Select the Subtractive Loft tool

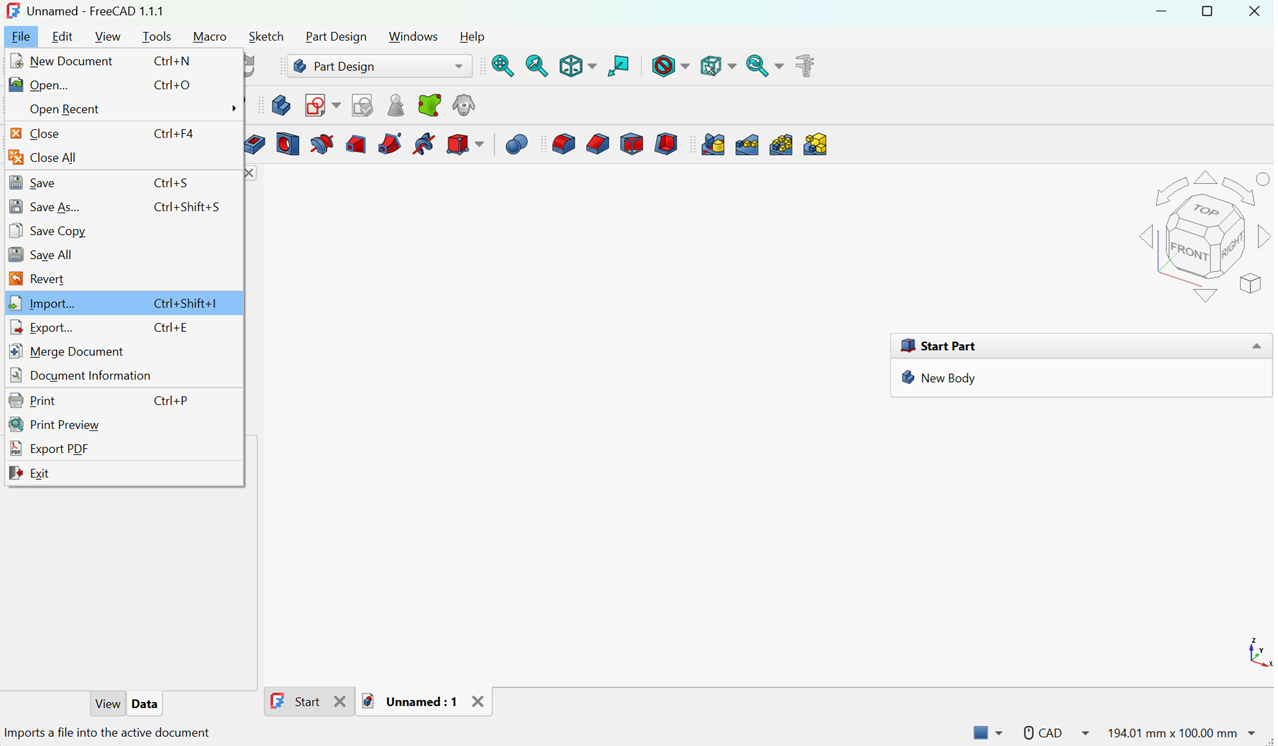(x=356, y=144)
